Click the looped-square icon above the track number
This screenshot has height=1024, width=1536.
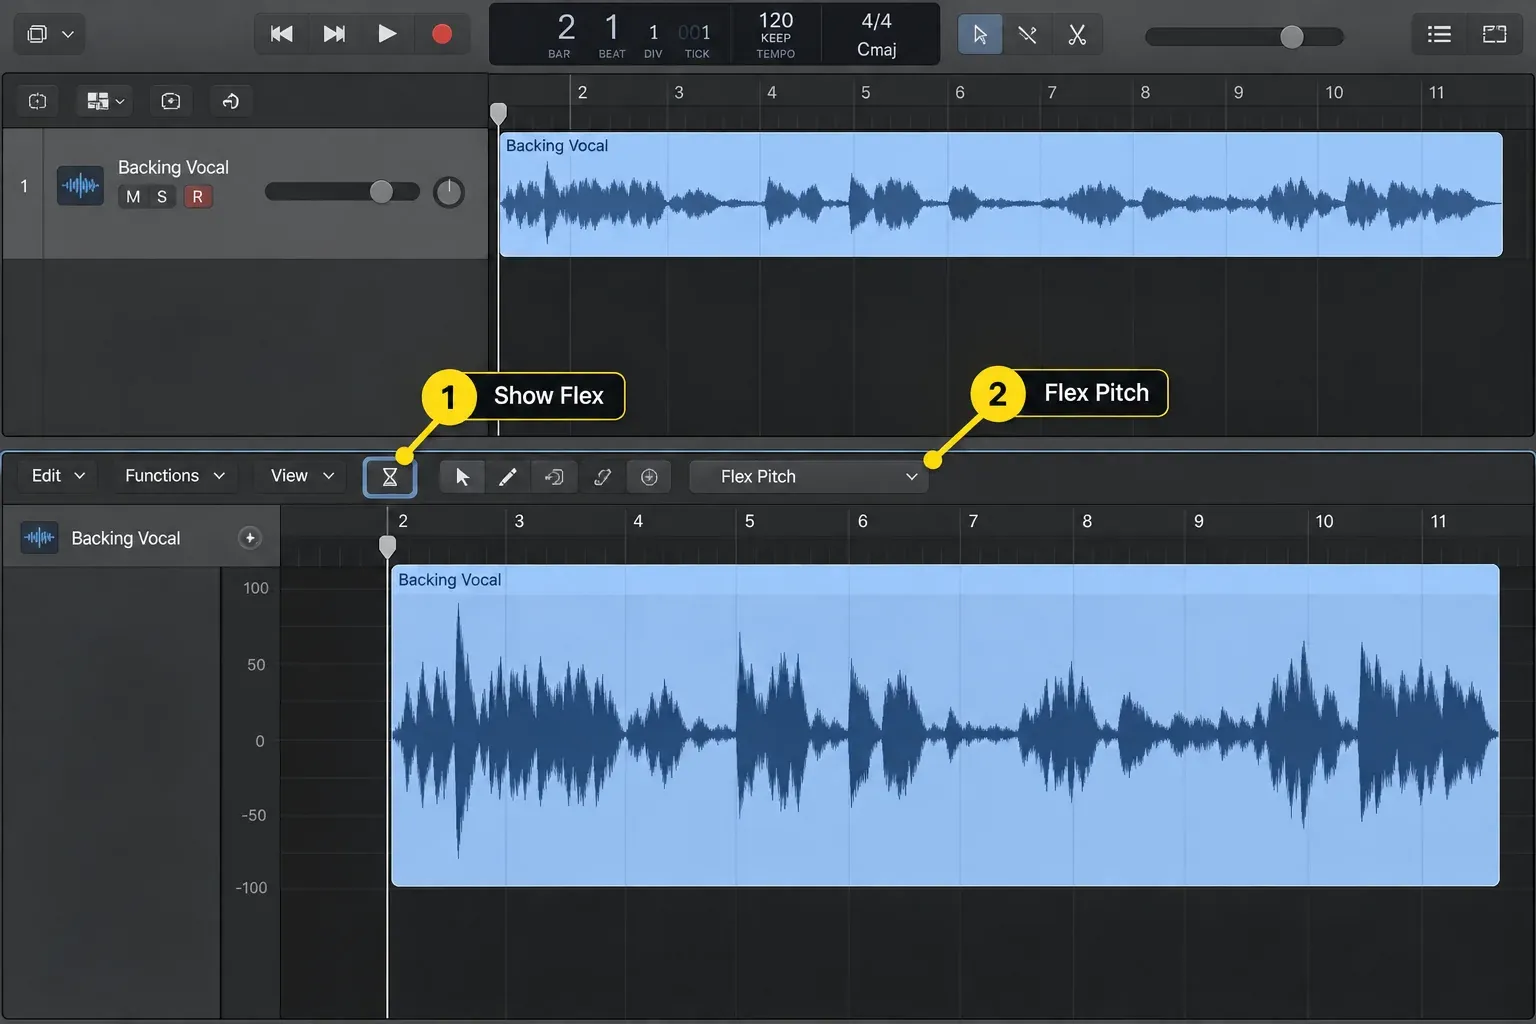tap(38, 101)
